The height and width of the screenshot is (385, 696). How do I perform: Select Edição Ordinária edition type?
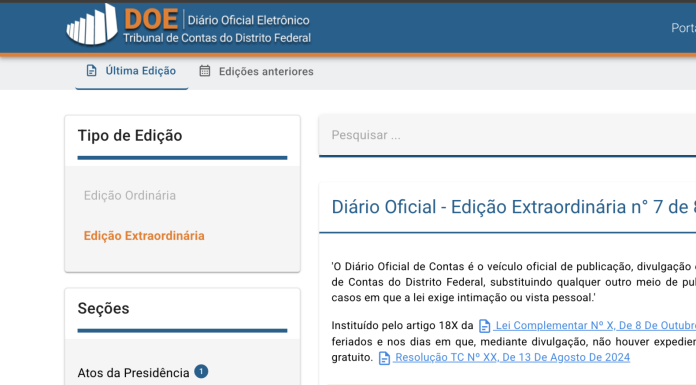tap(130, 195)
